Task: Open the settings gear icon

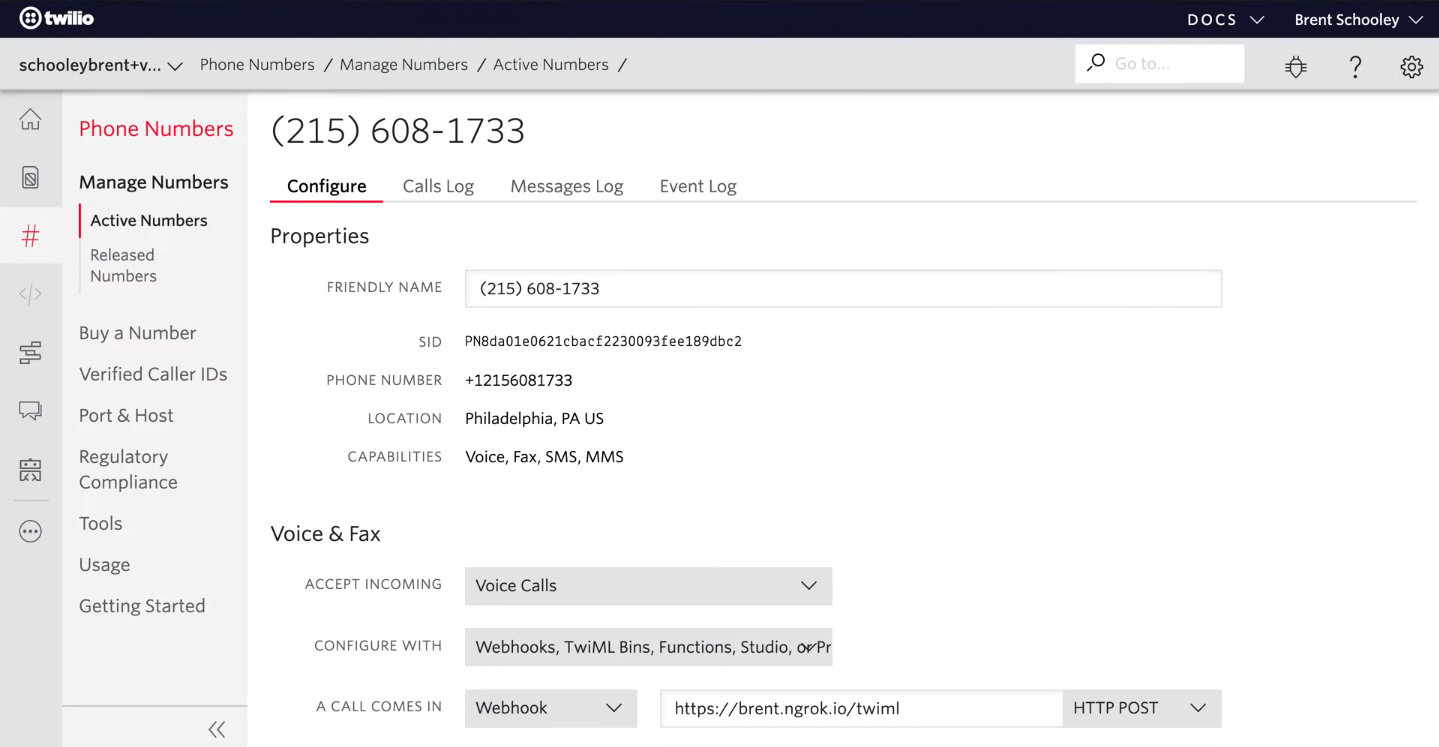Action: 1411,66
